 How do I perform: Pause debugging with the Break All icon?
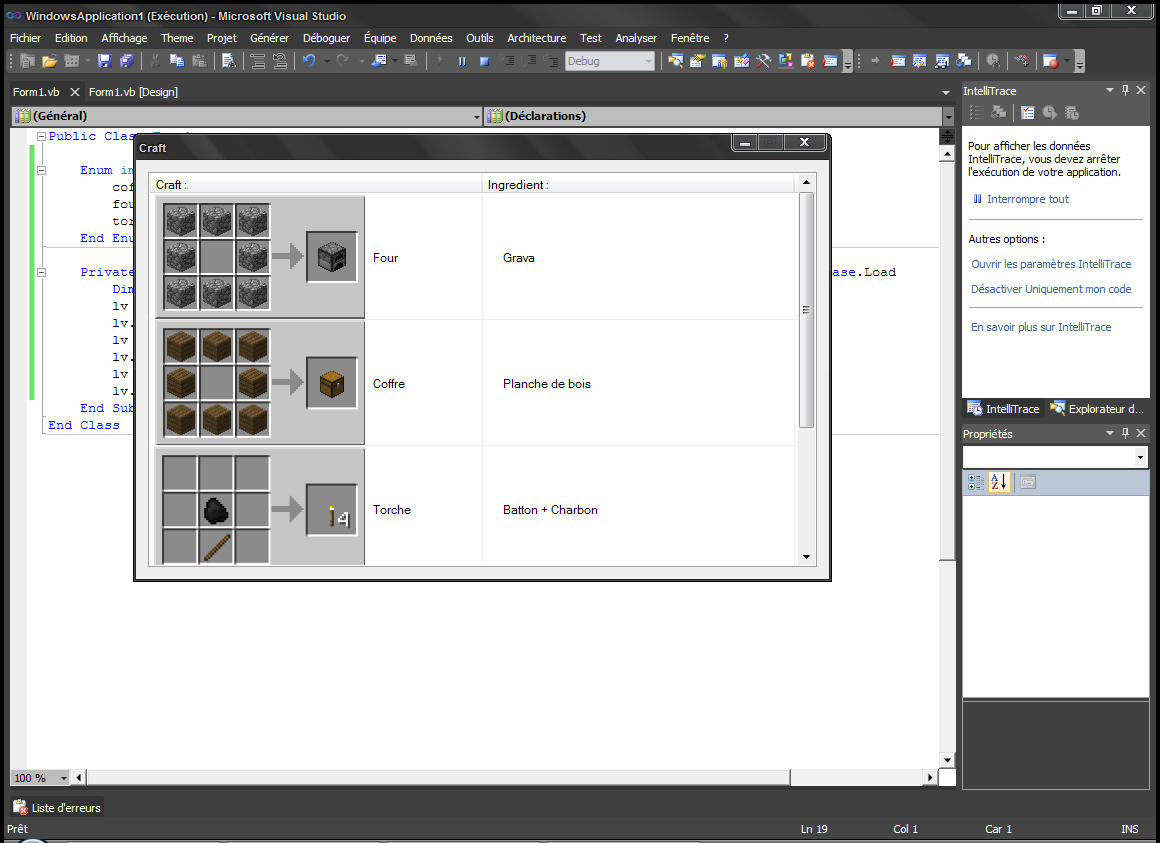click(x=462, y=61)
